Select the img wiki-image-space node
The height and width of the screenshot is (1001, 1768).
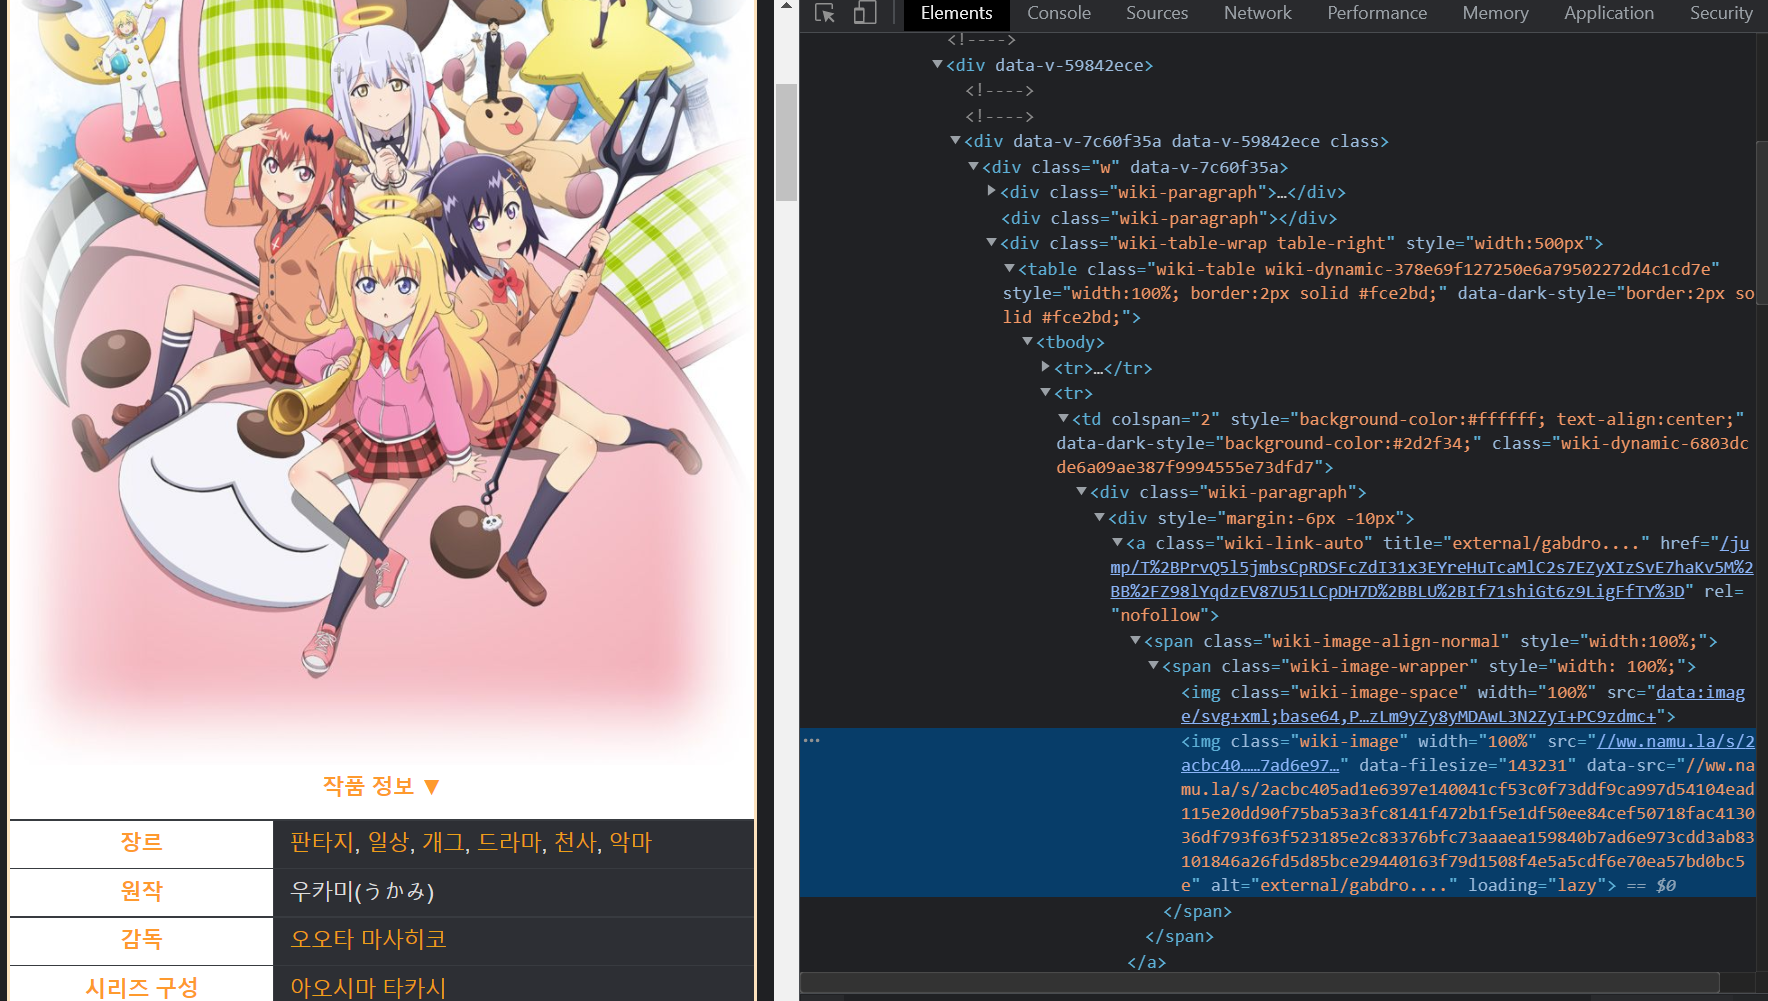pos(1463,704)
